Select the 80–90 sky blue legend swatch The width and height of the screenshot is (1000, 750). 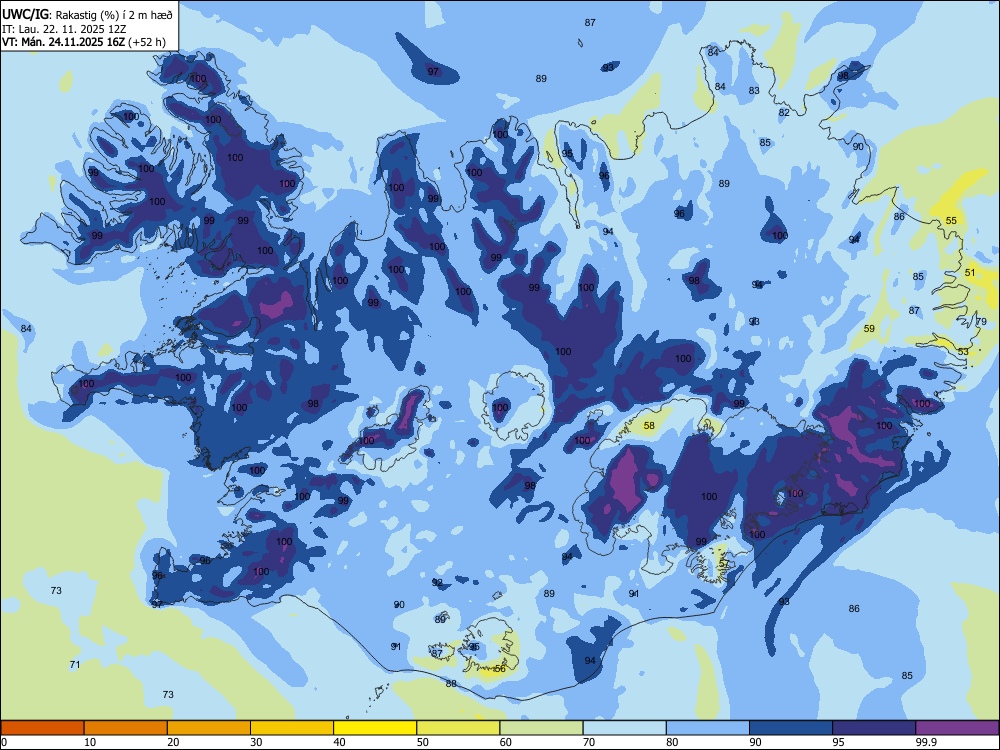708,728
